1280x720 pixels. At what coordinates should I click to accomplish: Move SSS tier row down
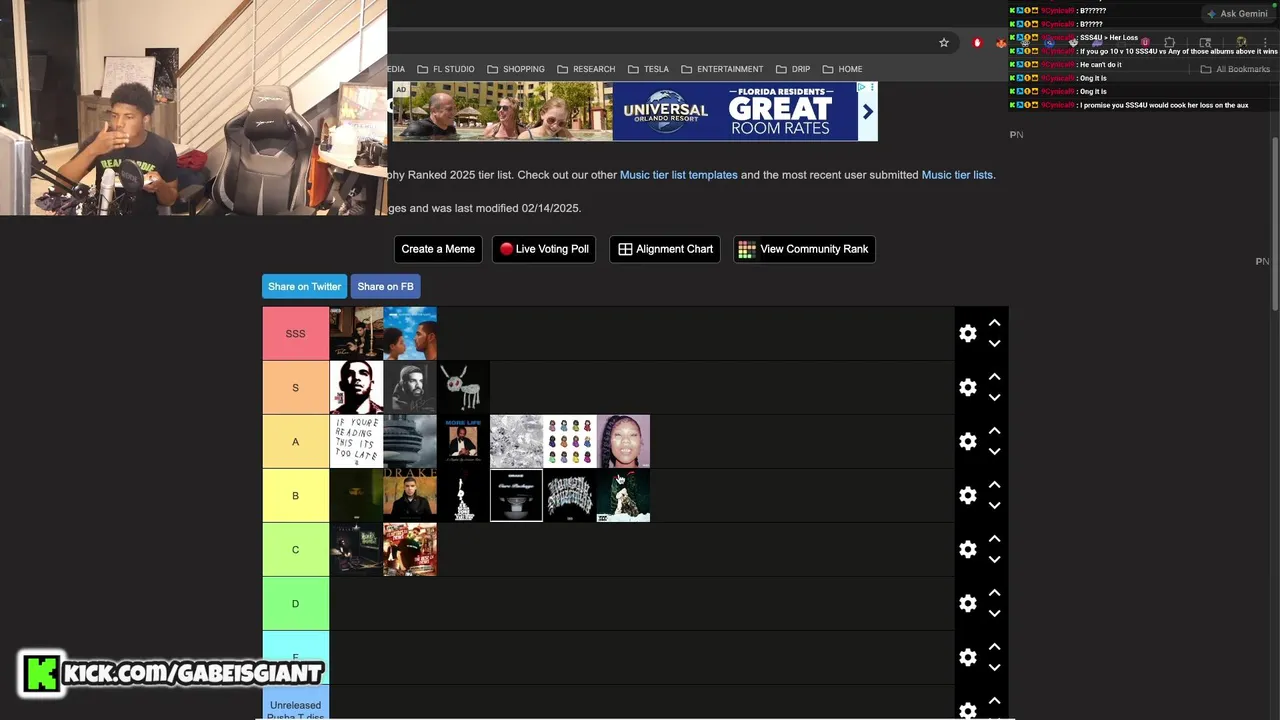pos(994,343)
